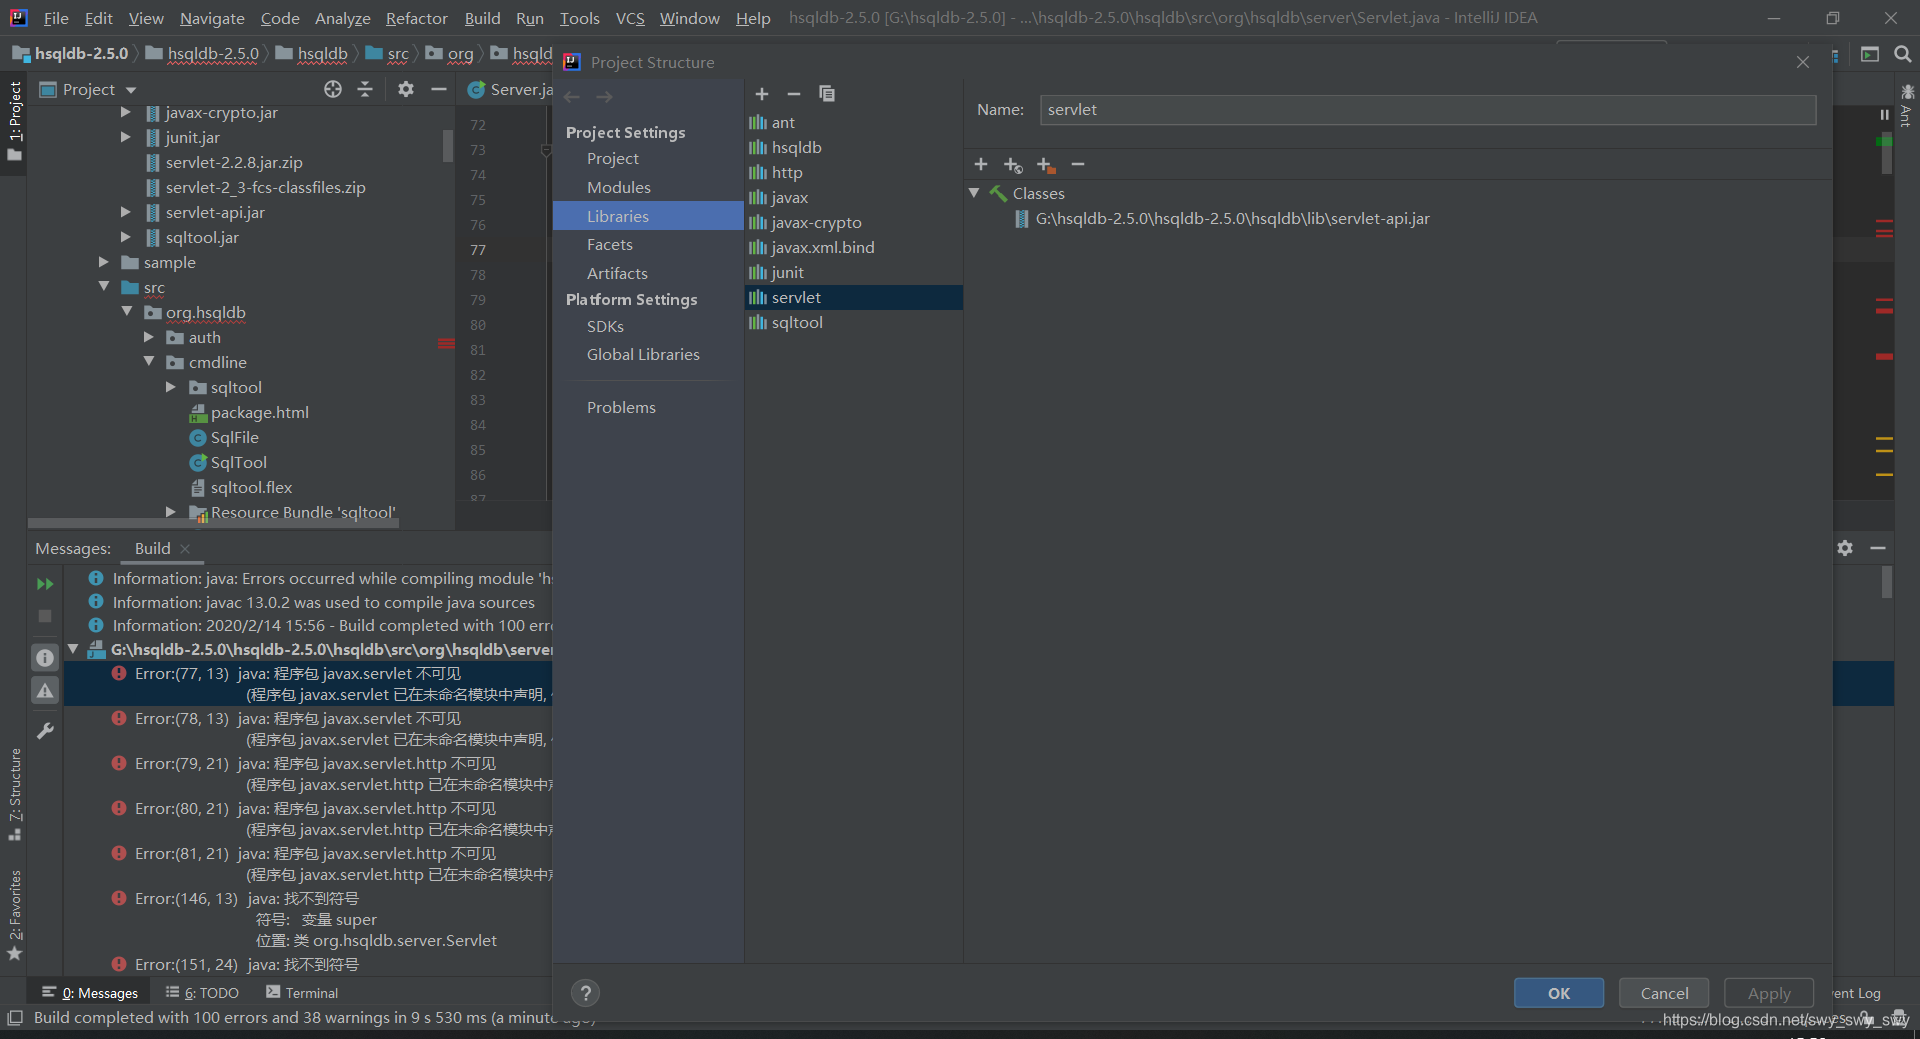
Task: Locate current file in Project panel
Action: (333, 89)
